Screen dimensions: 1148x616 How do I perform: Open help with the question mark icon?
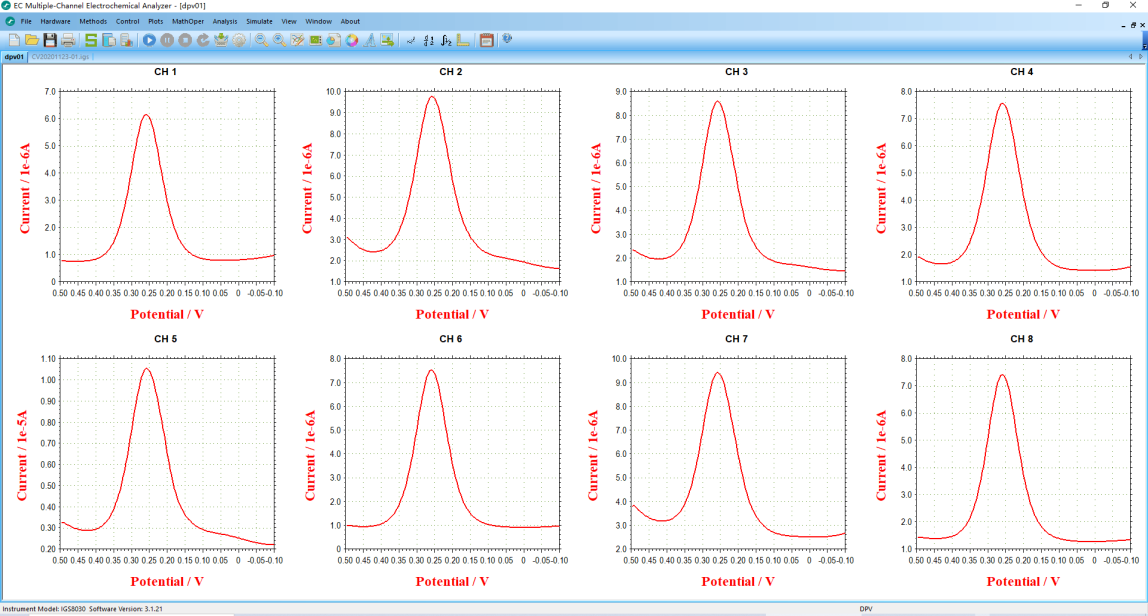click(x=507, y=40)
